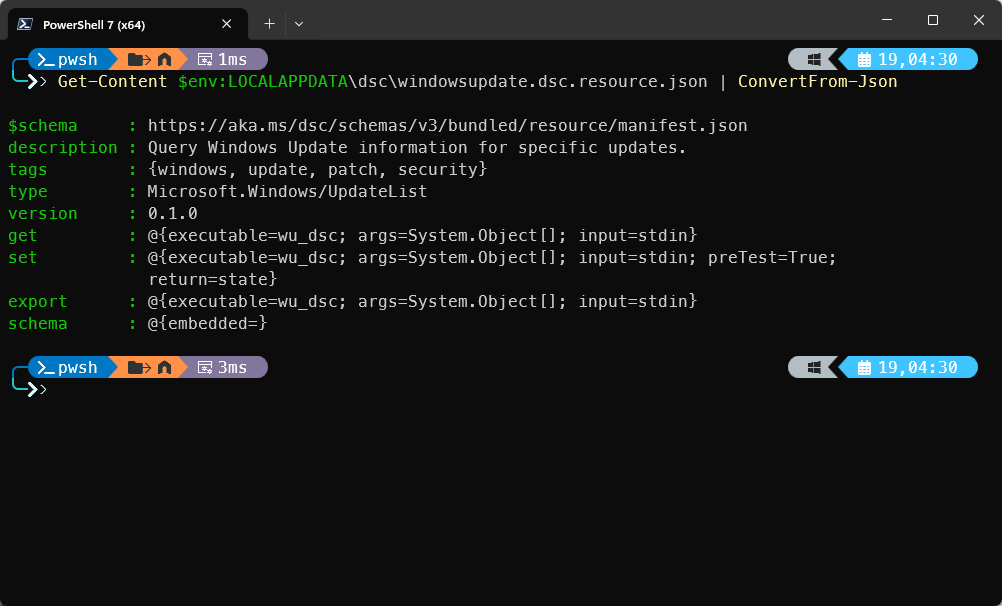Click the pwsh segment in the second prompt

click(68, 368)
